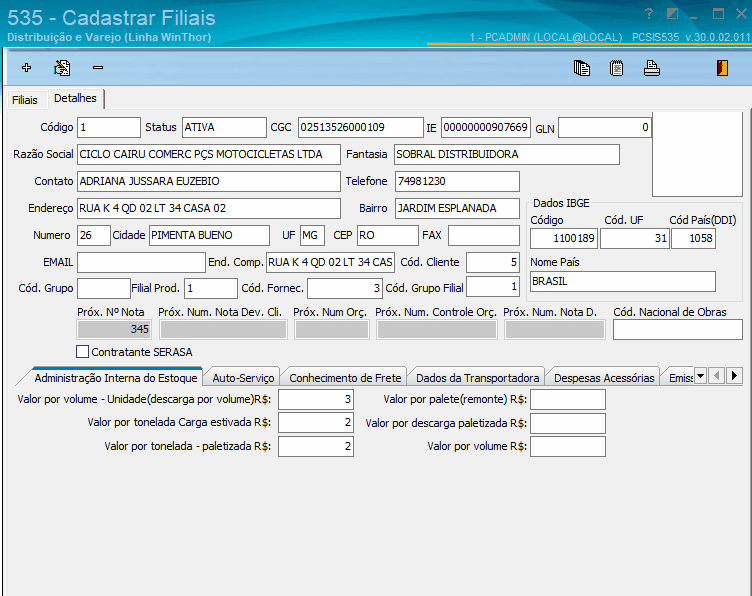This screenshot has width=752, height=596.
Task: Click the empty EMAIL field
Action: pyautogui.click(x=141, y=262)
